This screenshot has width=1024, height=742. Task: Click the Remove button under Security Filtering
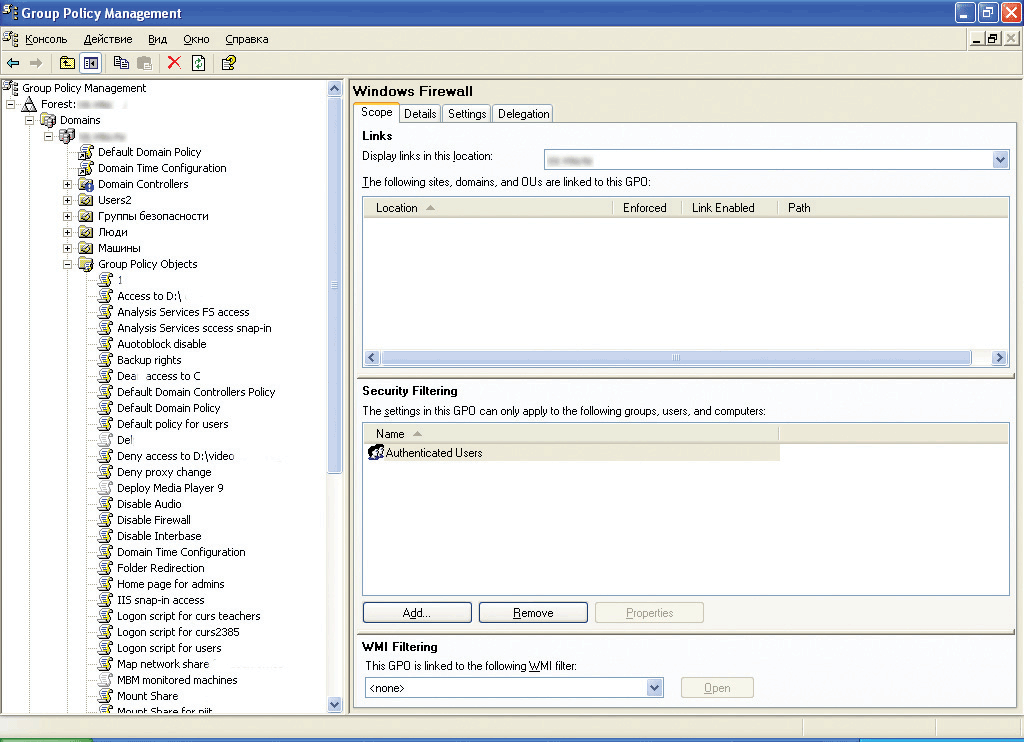coord(533,613)
